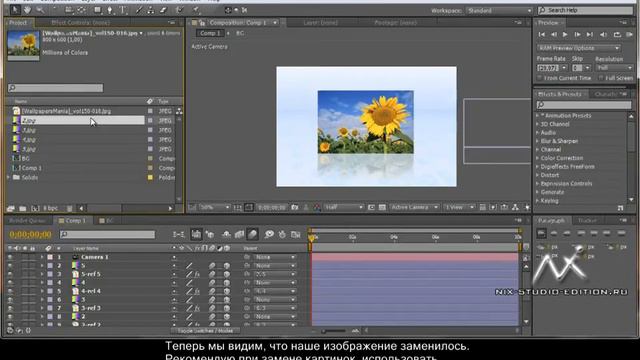
Task: Hide layer 5-ref 5 eye toggle
Action: pos(10,274)
